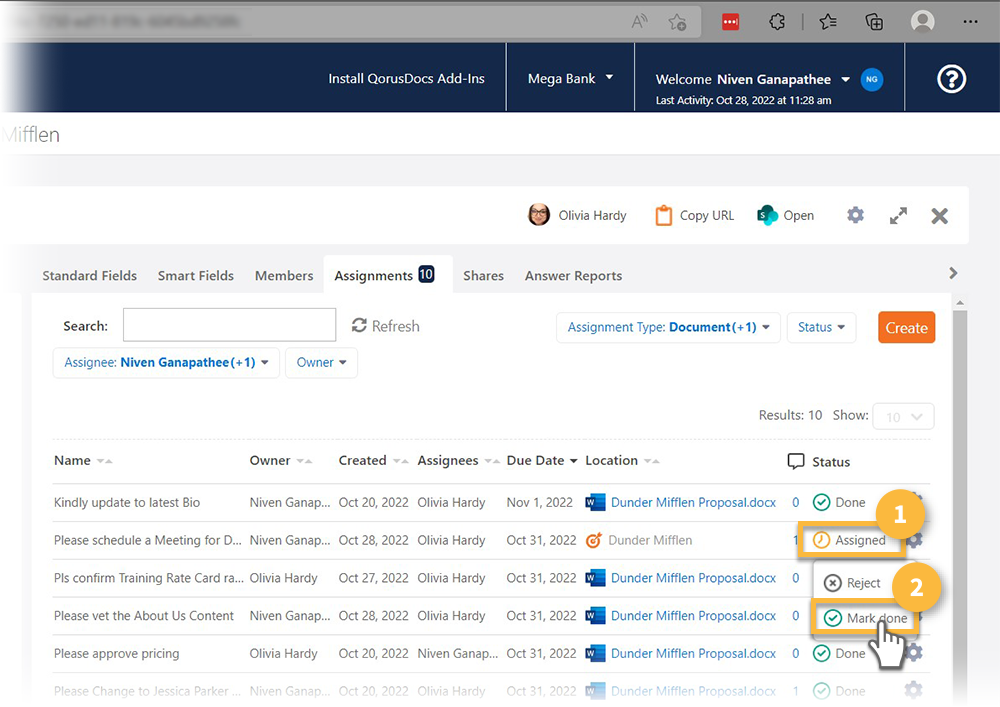Click the comments column speech bubble icon
The height and width of the screenshot is (707, 1000).
point(796,461)
